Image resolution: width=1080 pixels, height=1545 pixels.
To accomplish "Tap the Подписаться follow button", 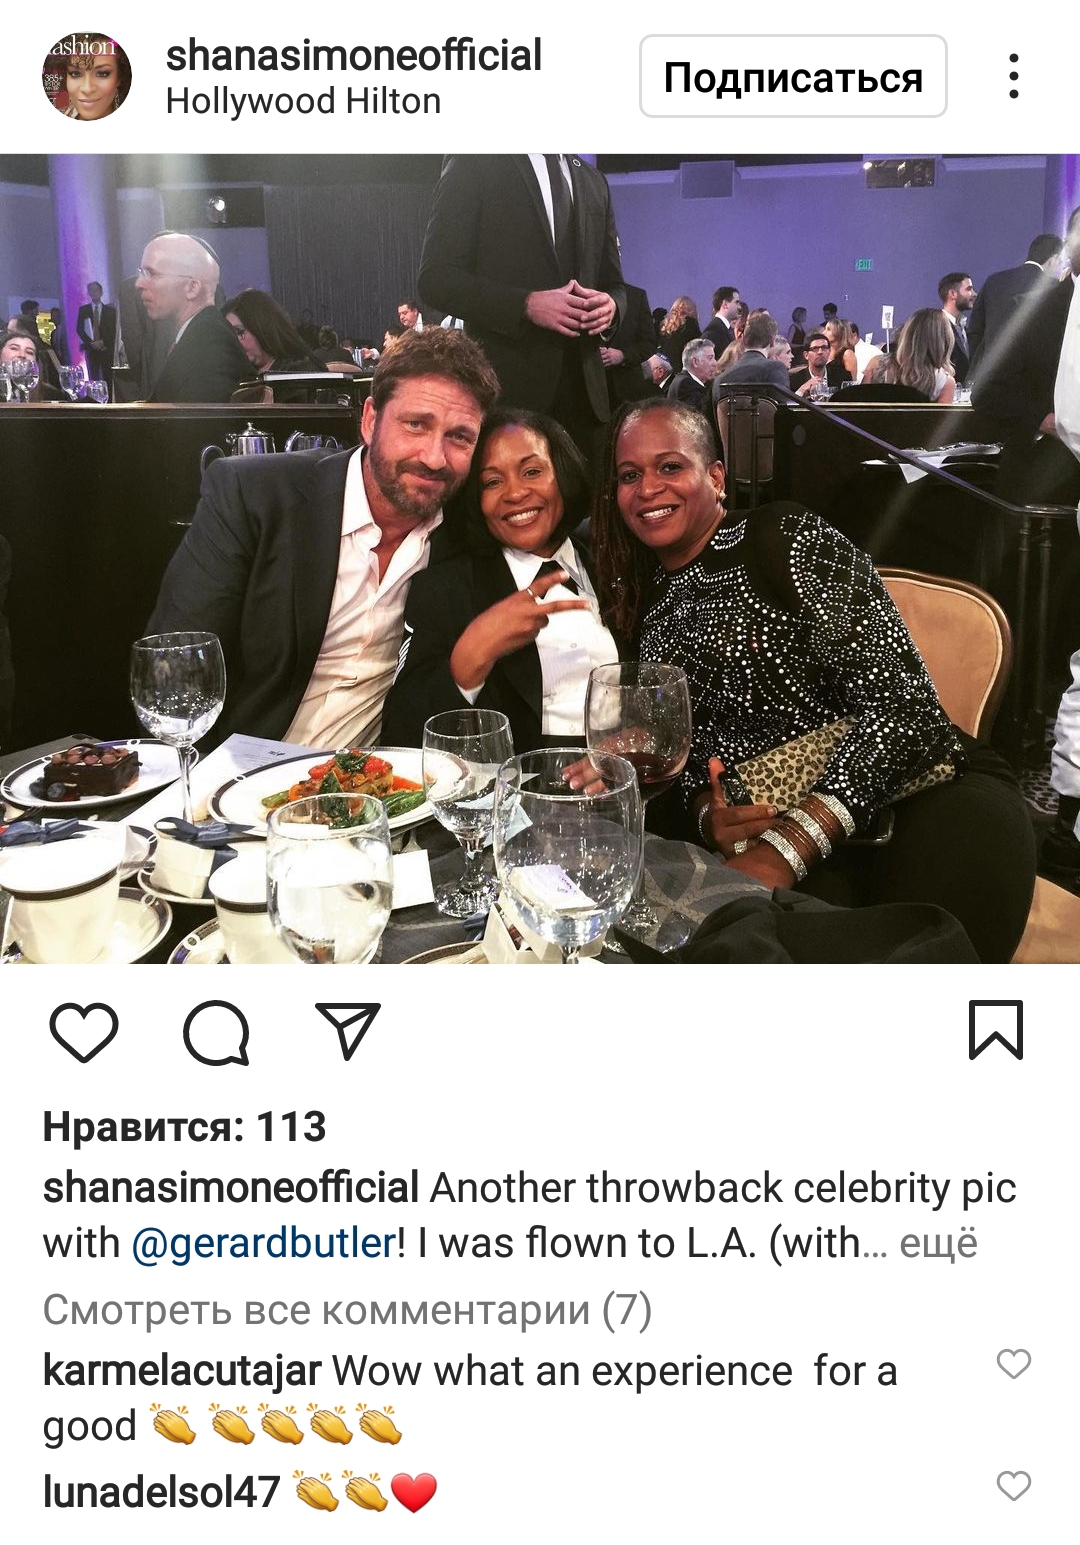I will coord(793,77).
